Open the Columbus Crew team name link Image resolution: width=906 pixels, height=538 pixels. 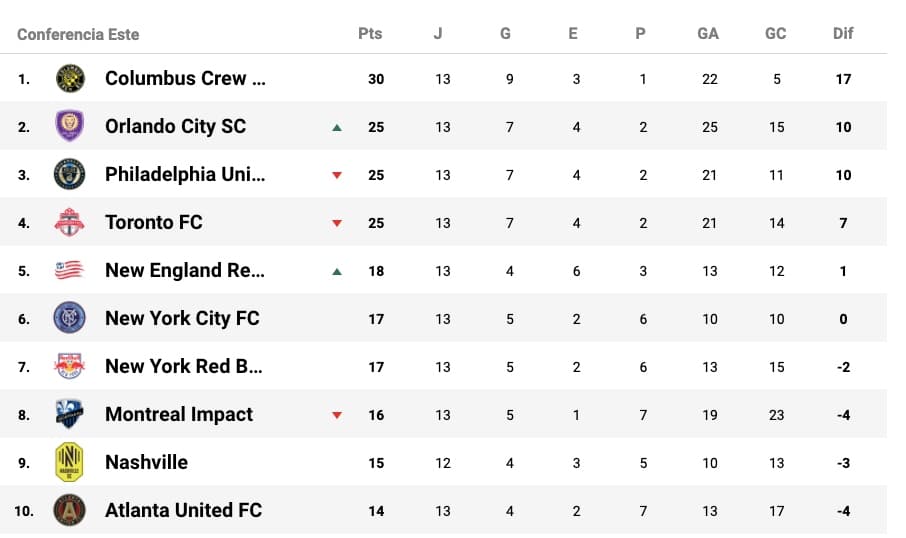point(185,78)
